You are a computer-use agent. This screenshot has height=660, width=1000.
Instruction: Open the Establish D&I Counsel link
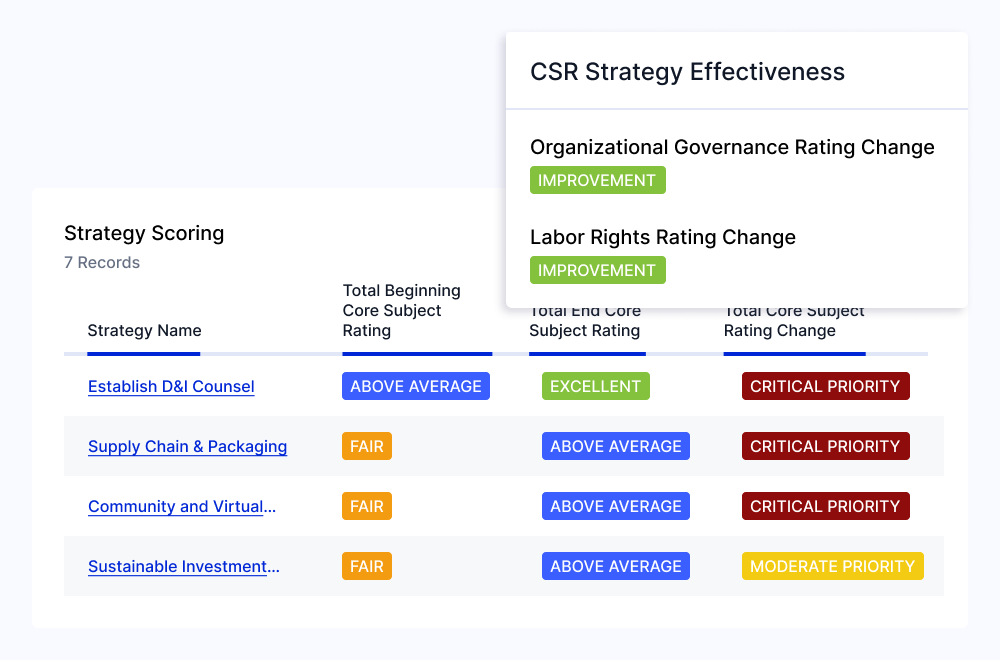tap(171, 386)
